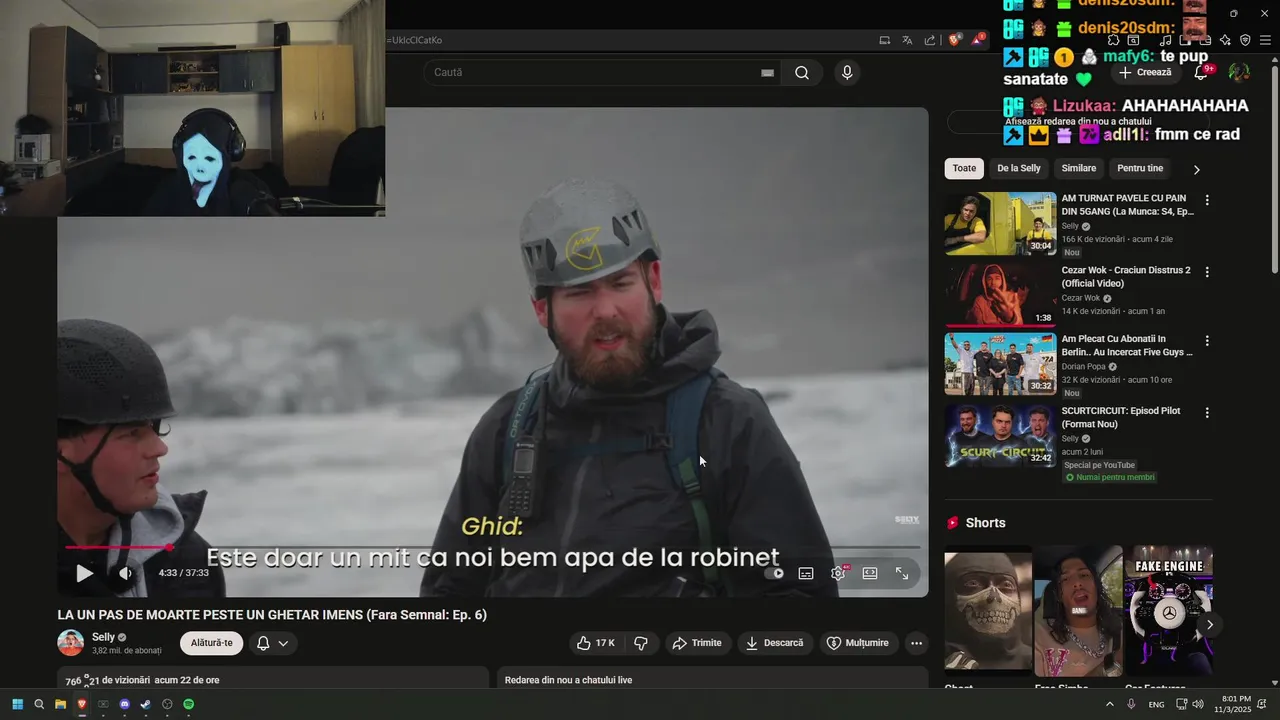Open Windows taskbar search

[39, 704]
